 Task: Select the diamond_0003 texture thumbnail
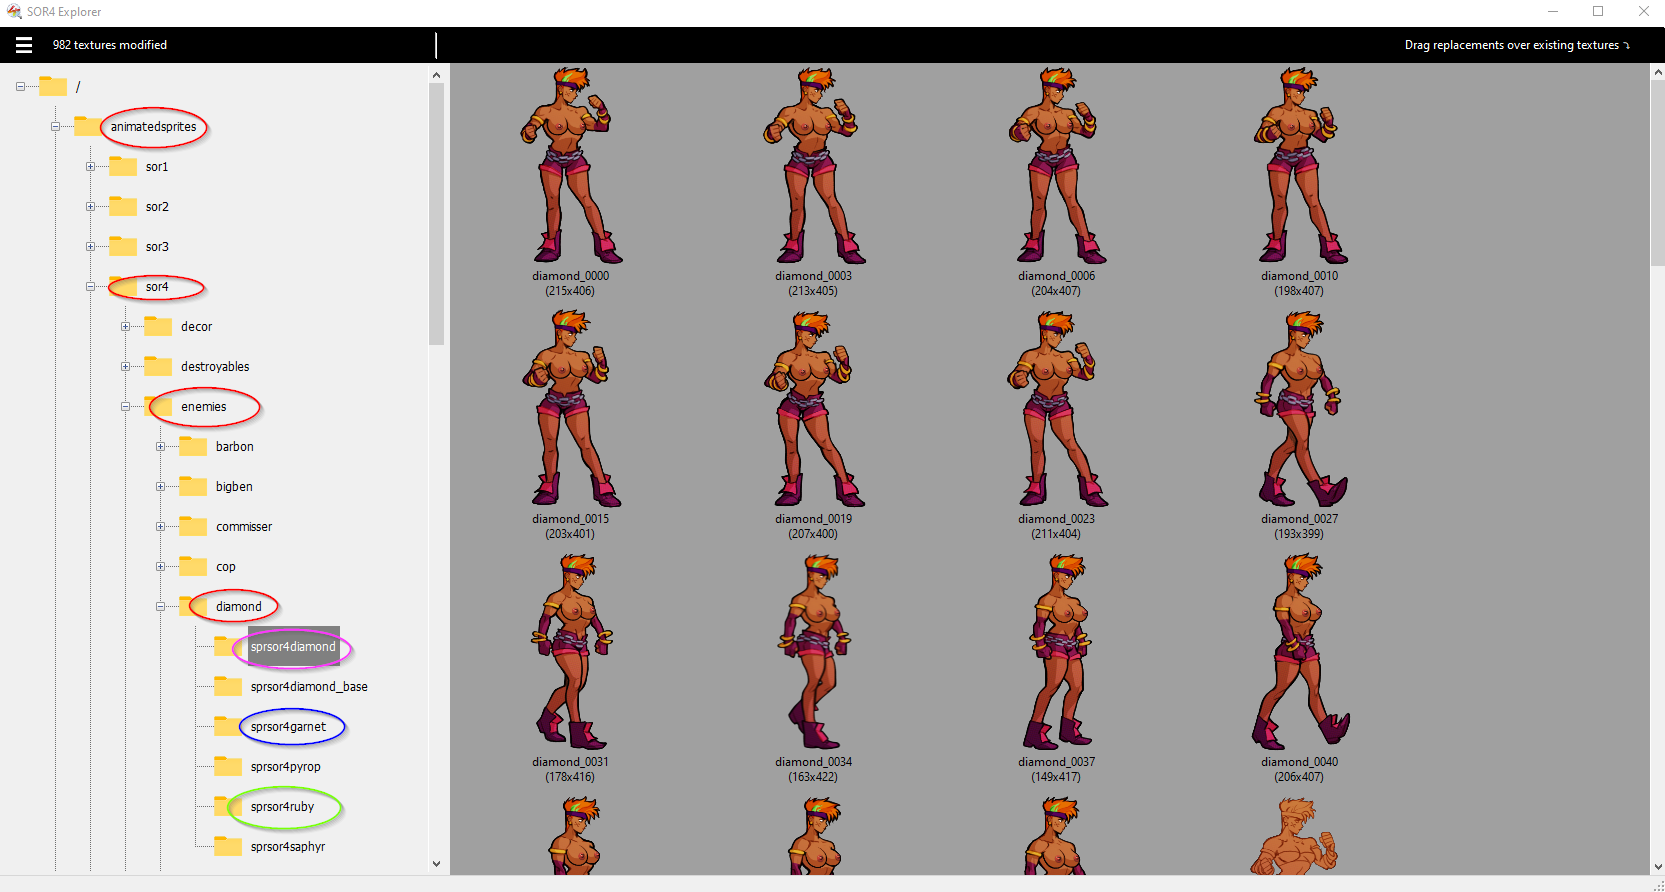(x=814, y=166)
